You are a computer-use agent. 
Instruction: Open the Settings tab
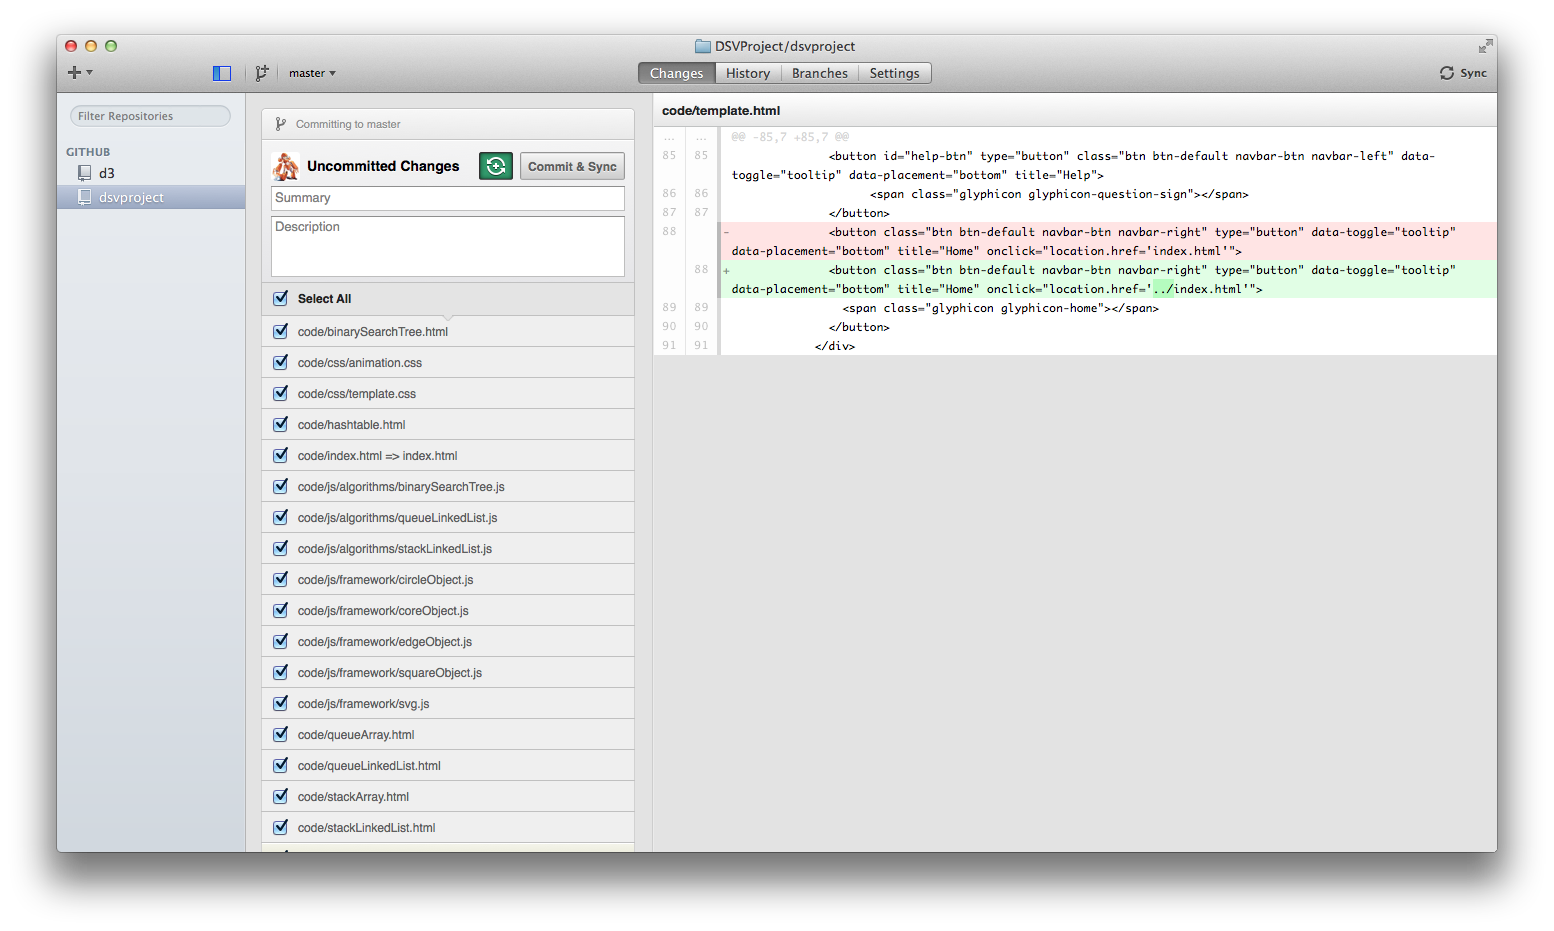pos(894,73)
